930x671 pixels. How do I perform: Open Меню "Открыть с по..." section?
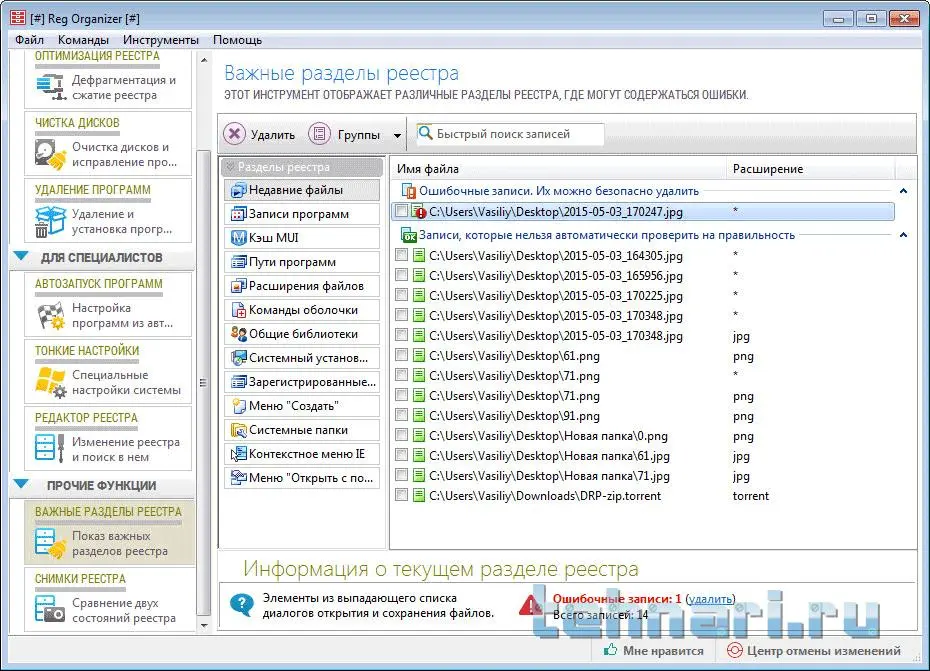click(x=302, y=478)
